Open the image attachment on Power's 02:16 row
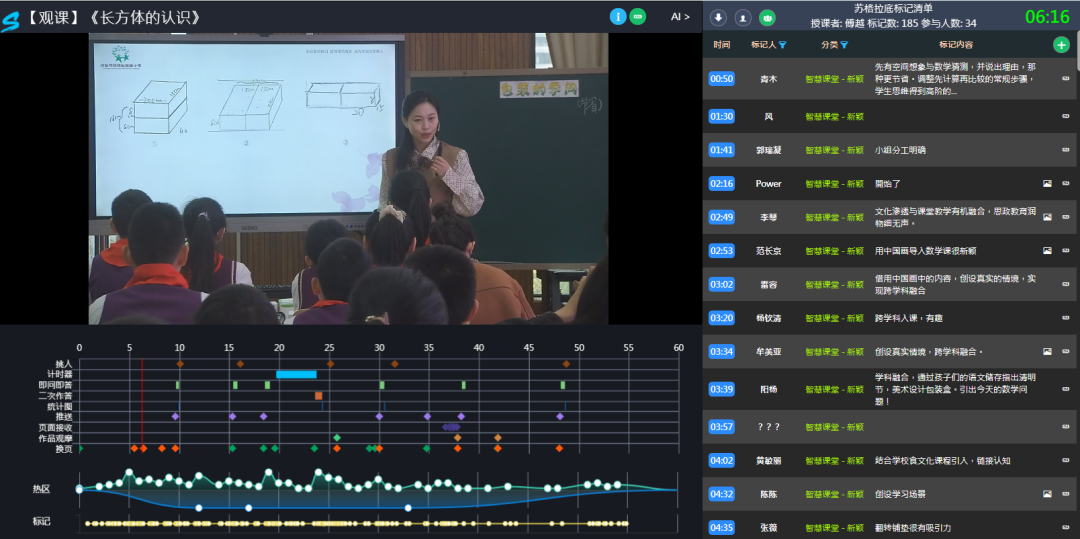 click(x=1047, y=184)
